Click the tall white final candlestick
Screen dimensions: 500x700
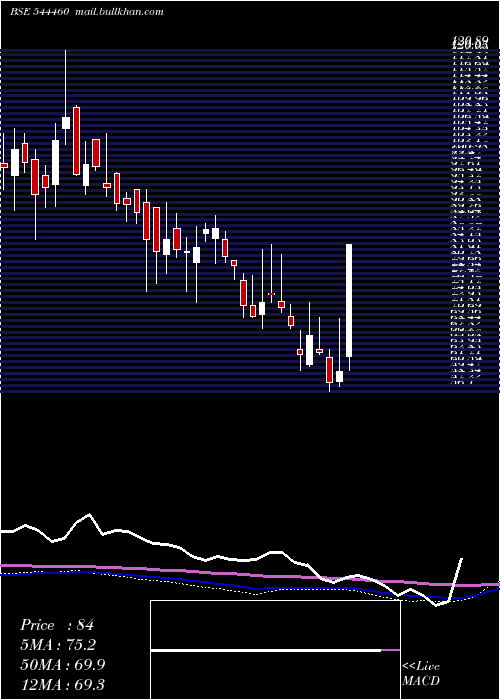pyautogui.click(x=349, y=300)
